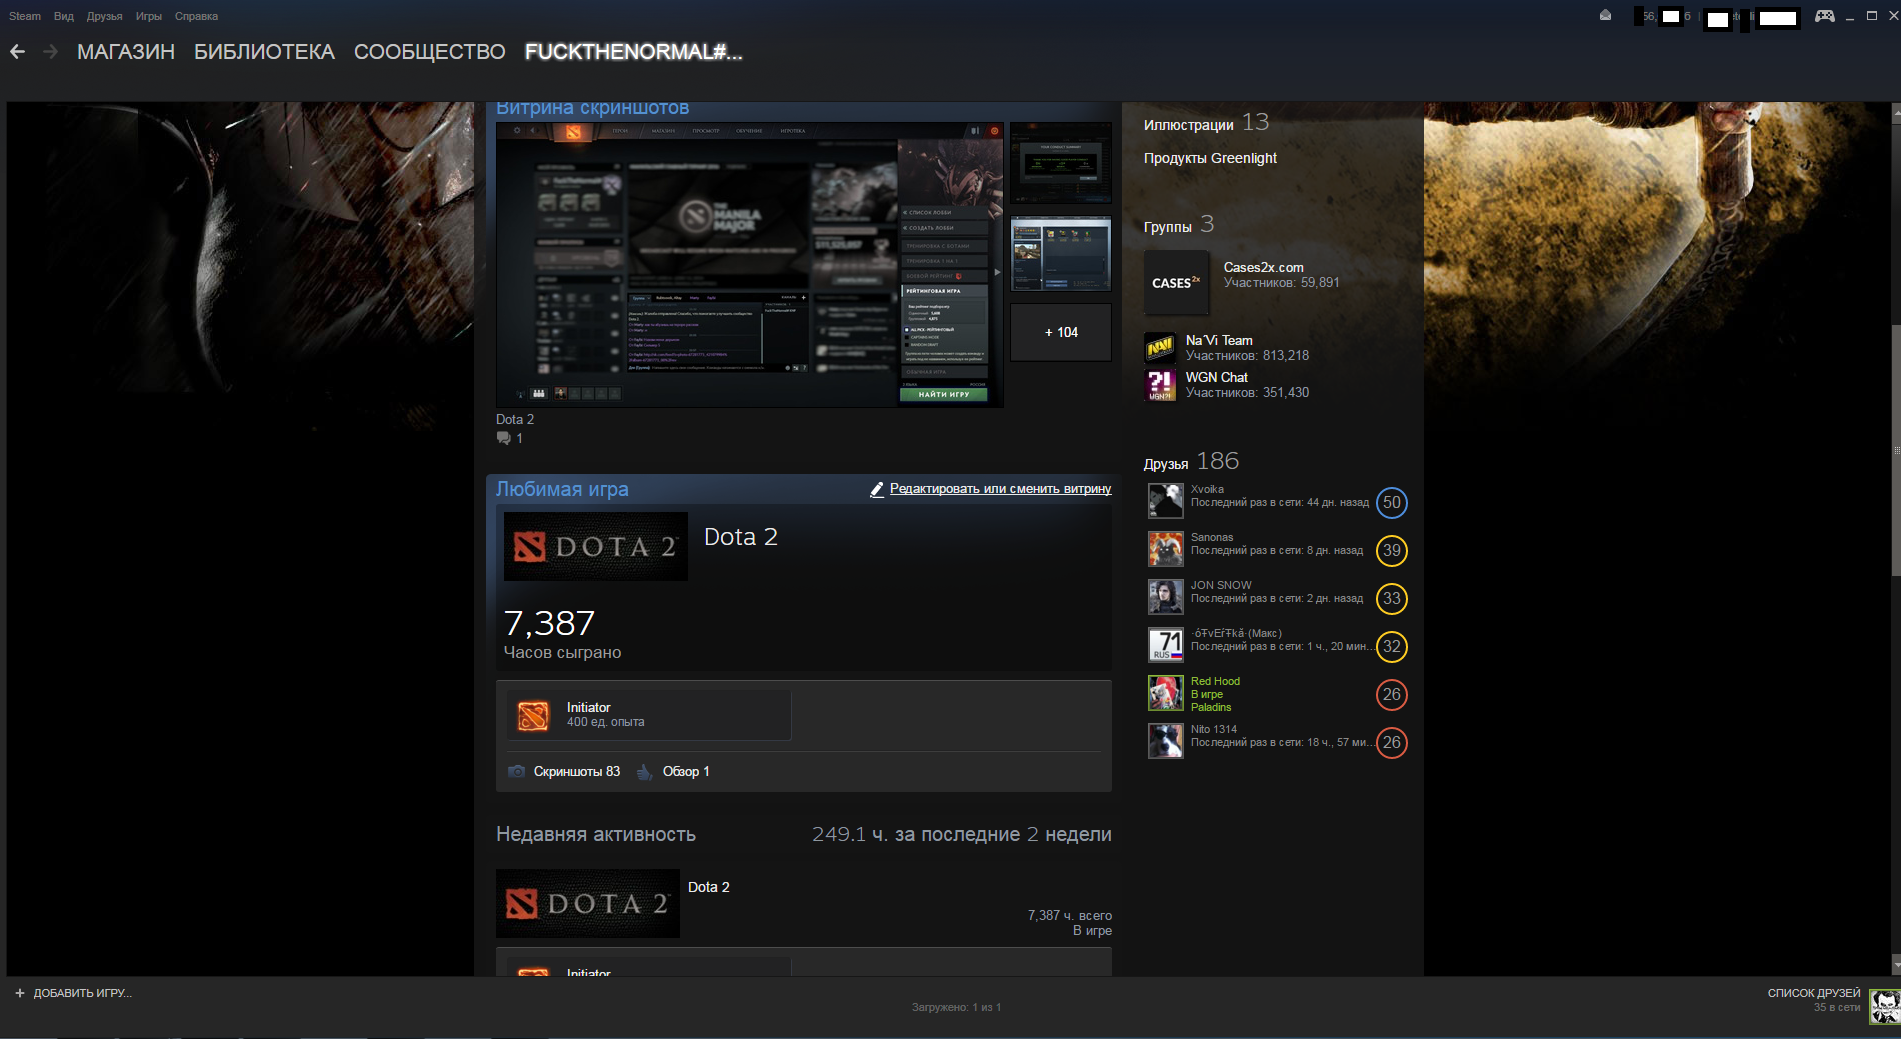1901x1039 pixels.
Task: Open the Steam menu
Action: coord(25,16)
